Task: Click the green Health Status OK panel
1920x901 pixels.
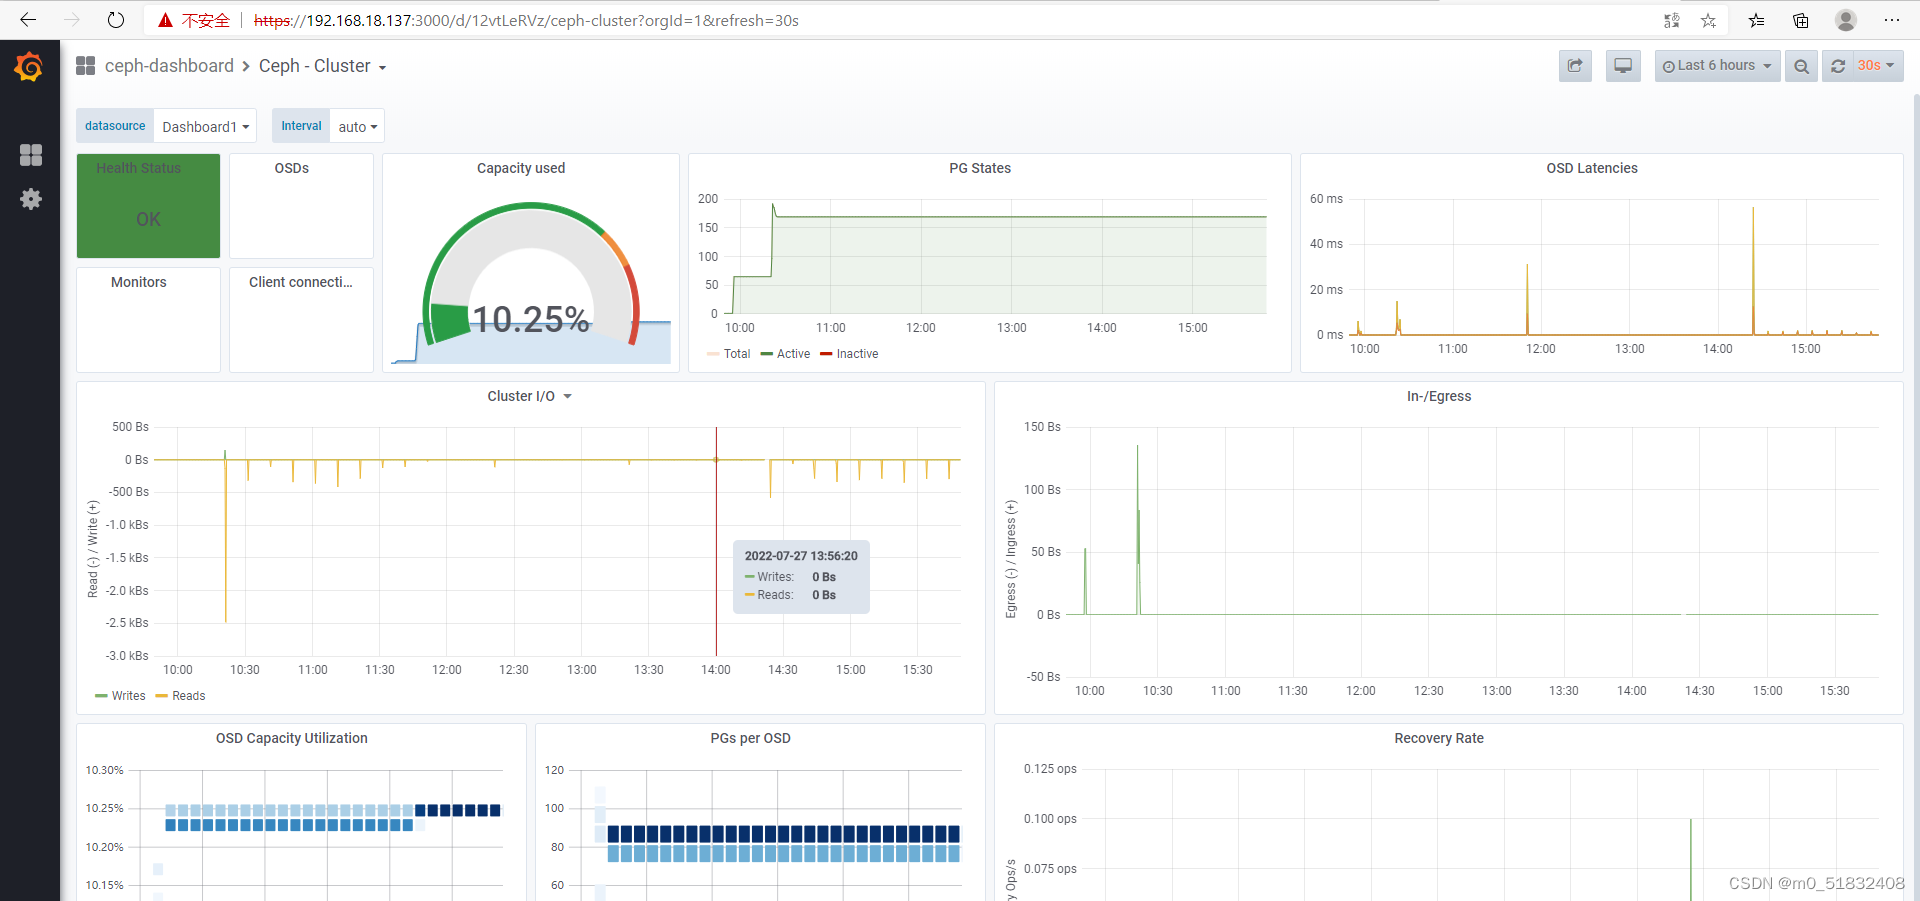Action: pyautogui.click(x=148, y=206)
